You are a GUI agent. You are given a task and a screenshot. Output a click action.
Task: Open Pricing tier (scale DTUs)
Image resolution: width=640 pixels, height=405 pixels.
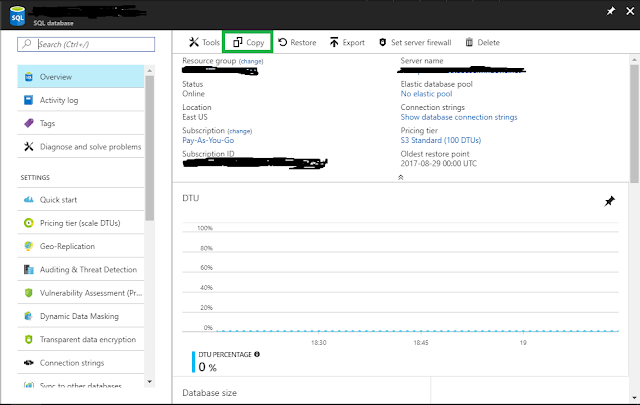[81, 223]
